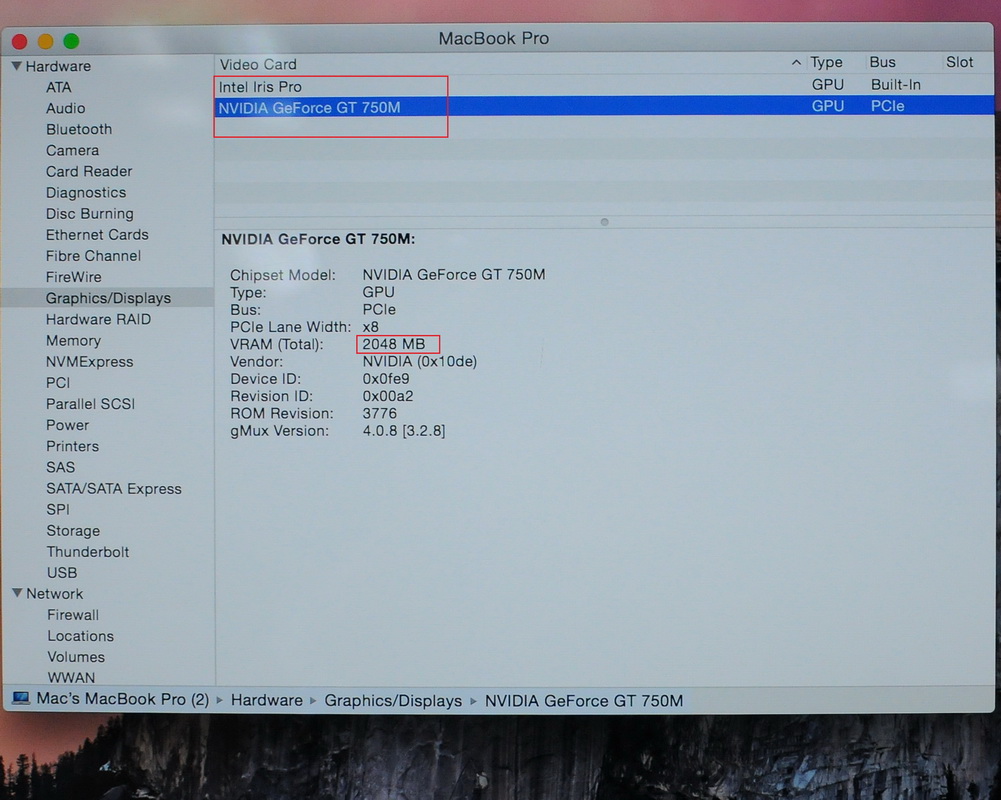
Task: Select Graphics/Displays in the sidebar
Action: pos(109,298)
